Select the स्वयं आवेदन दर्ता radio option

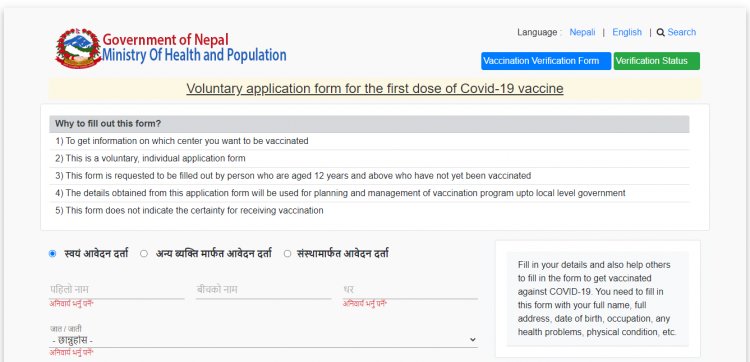(x=52, y=254)
